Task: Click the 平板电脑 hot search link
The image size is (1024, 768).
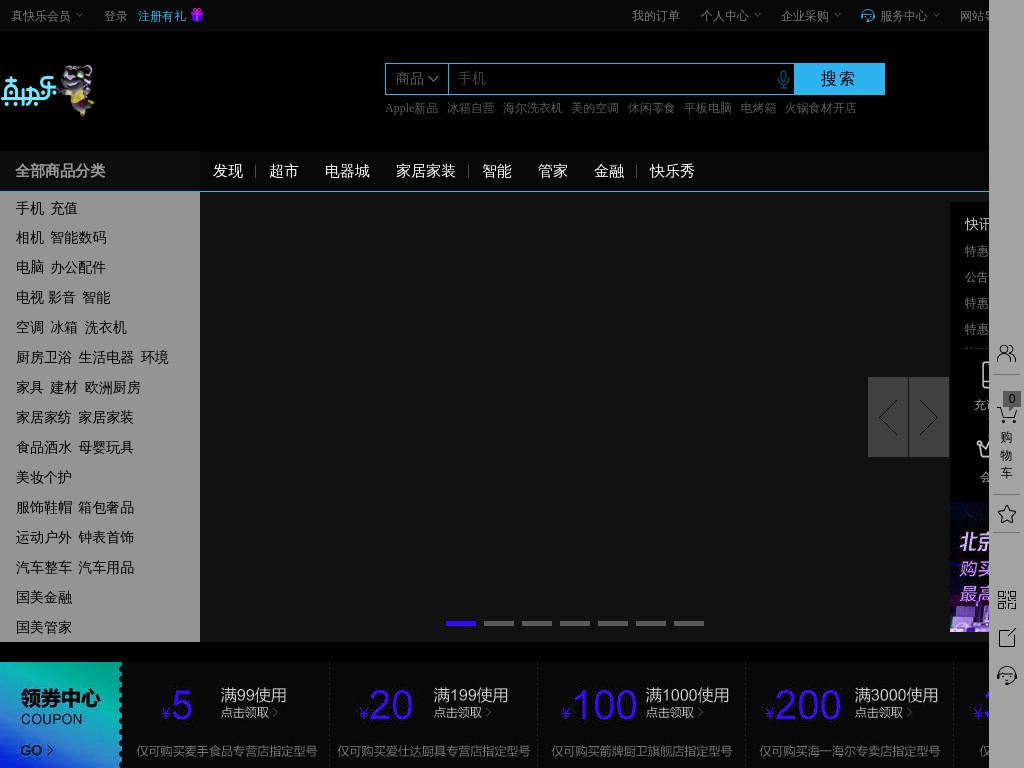Action: pos(707,108)
